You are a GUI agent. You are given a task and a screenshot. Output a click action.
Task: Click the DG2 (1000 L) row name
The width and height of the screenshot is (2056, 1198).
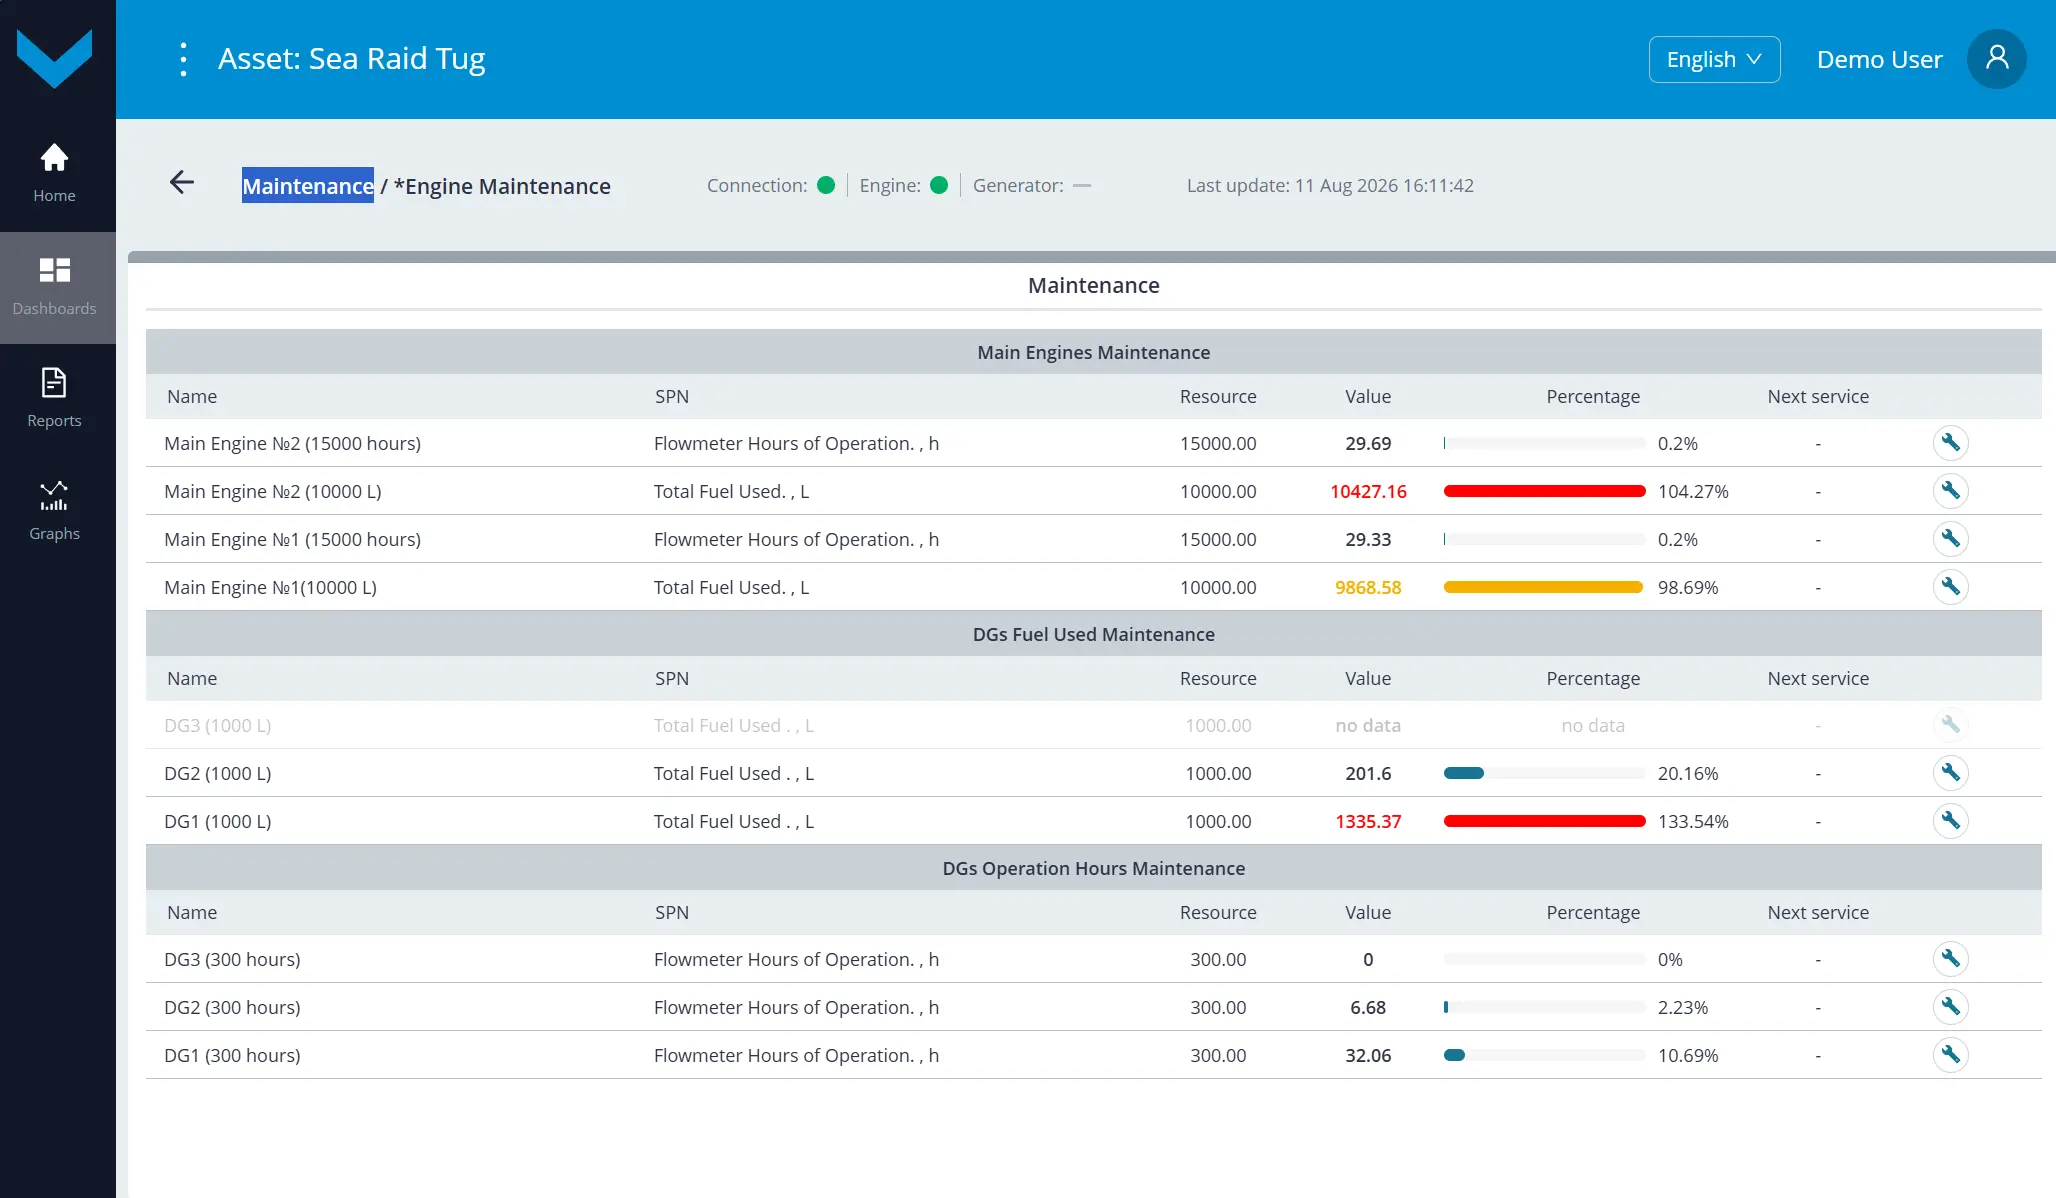click(217, 773)
